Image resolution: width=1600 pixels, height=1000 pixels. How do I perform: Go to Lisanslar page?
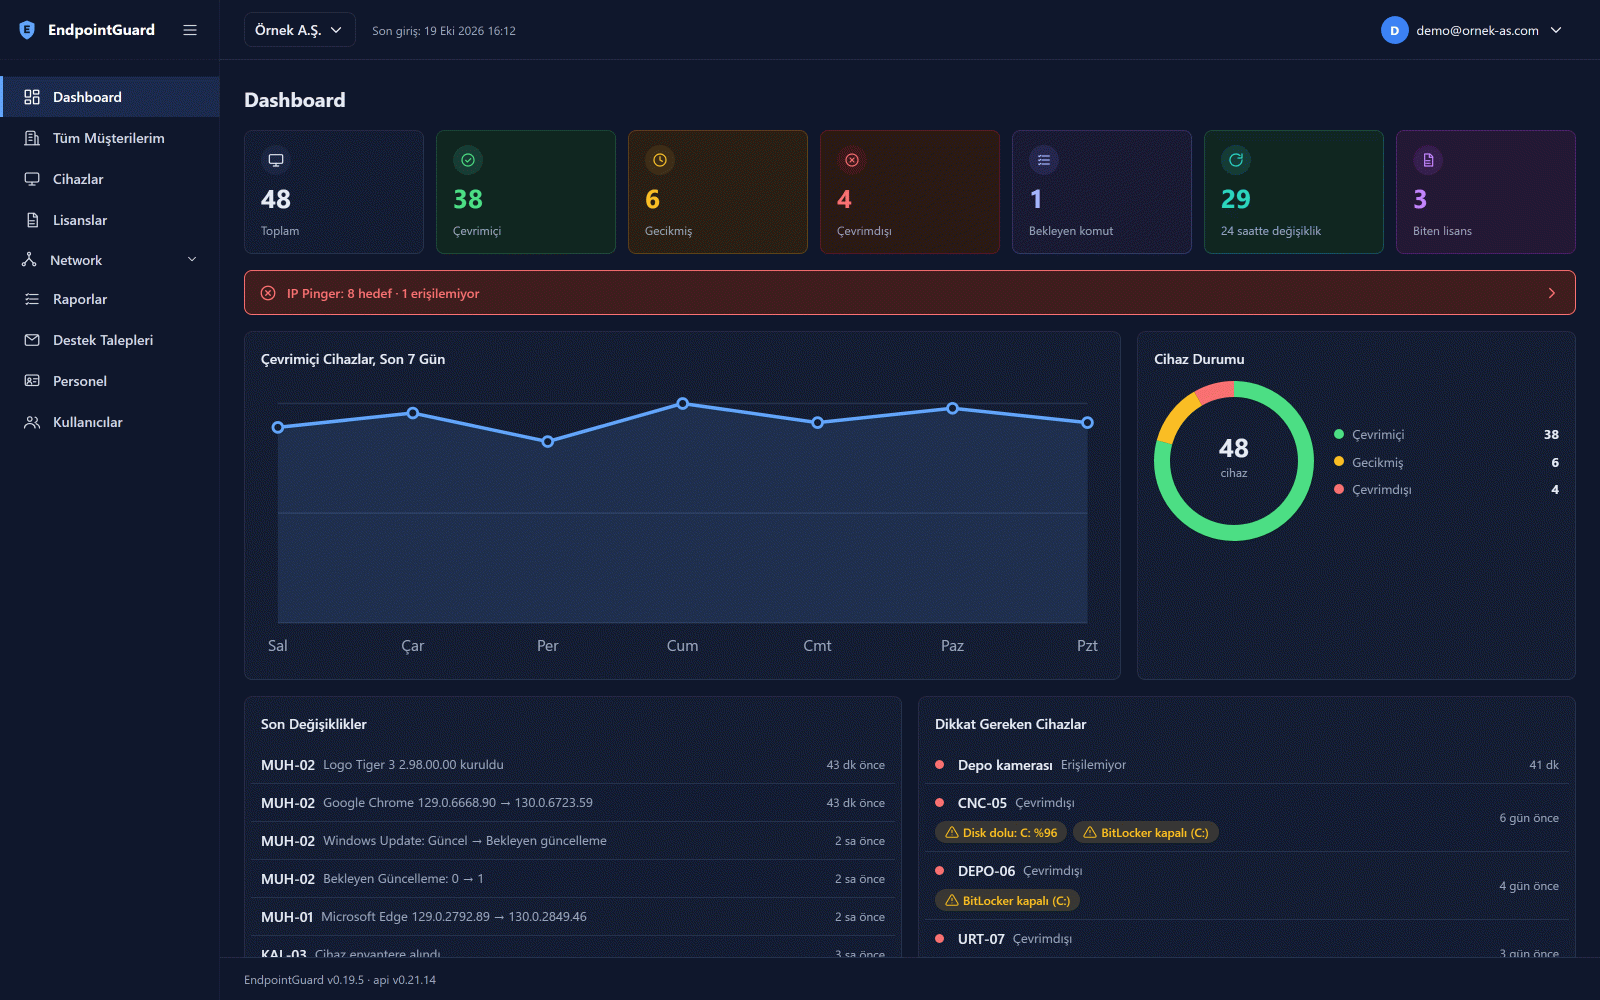(x=110, y=220)
